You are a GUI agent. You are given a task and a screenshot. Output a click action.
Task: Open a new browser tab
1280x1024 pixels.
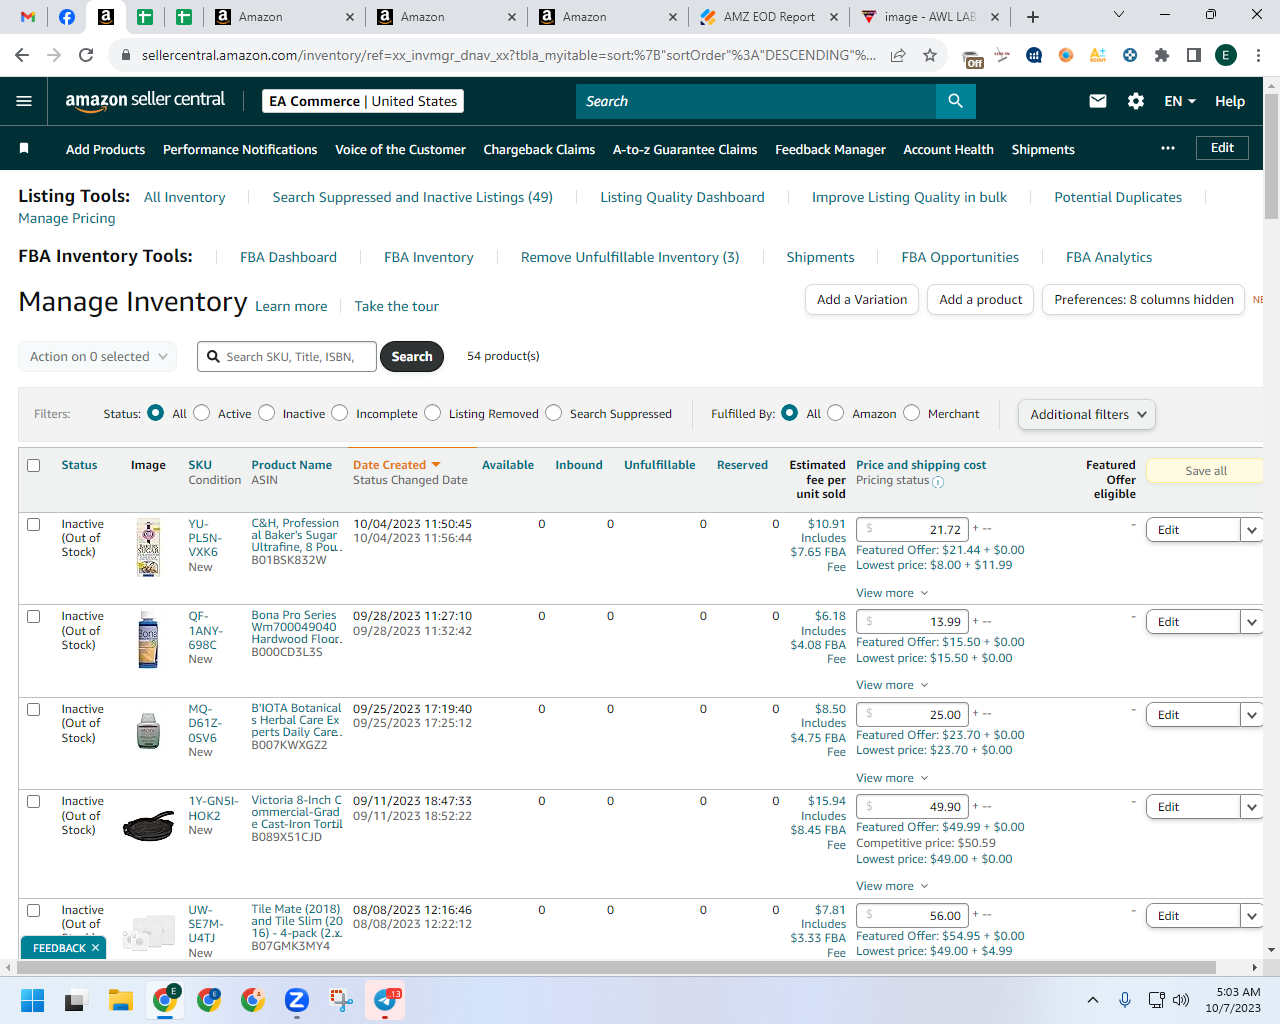point(1033,17)
